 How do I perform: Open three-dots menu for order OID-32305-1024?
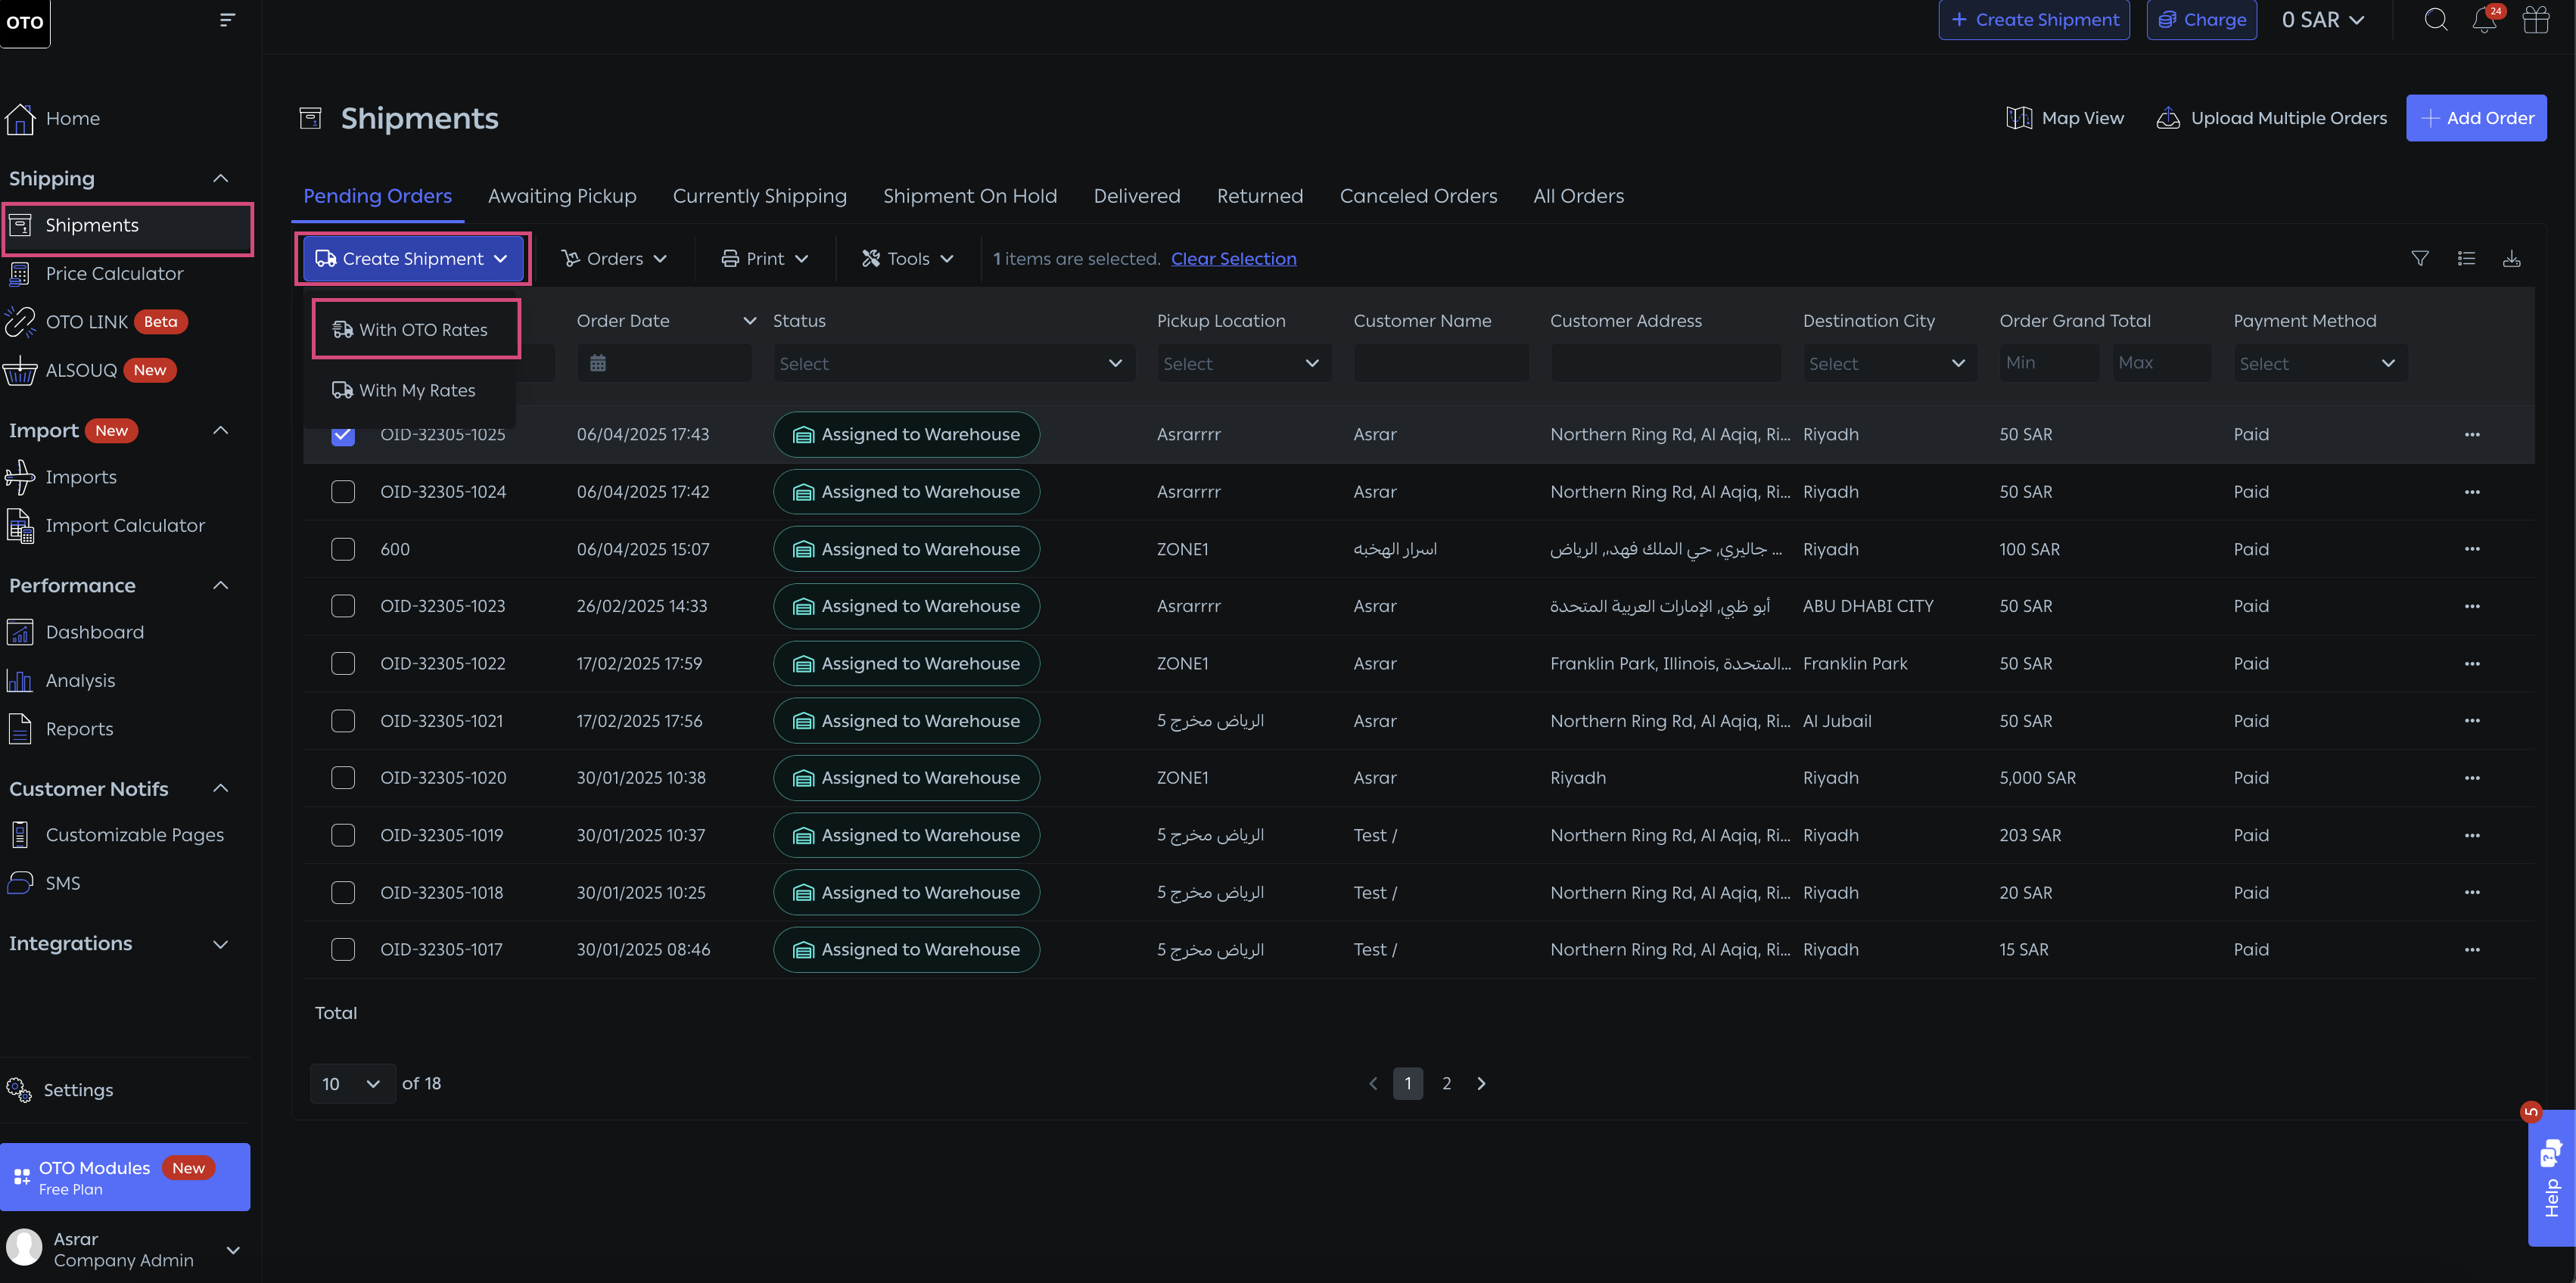tap(2472, 492)
